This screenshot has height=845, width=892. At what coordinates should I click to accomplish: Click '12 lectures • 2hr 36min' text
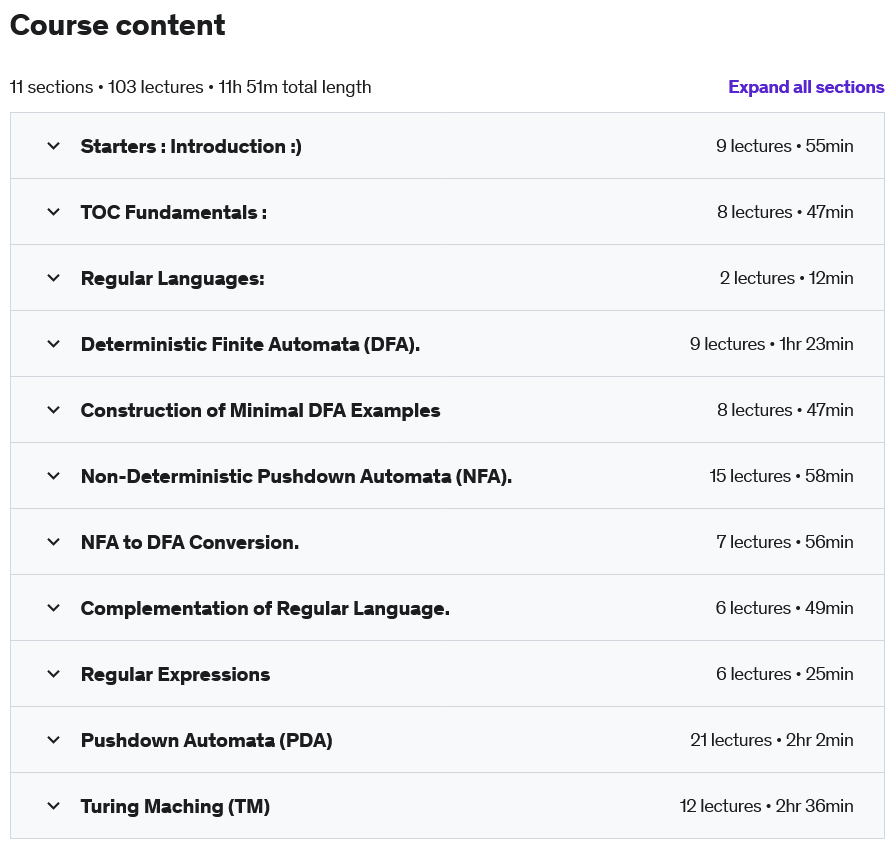[766, 806]
